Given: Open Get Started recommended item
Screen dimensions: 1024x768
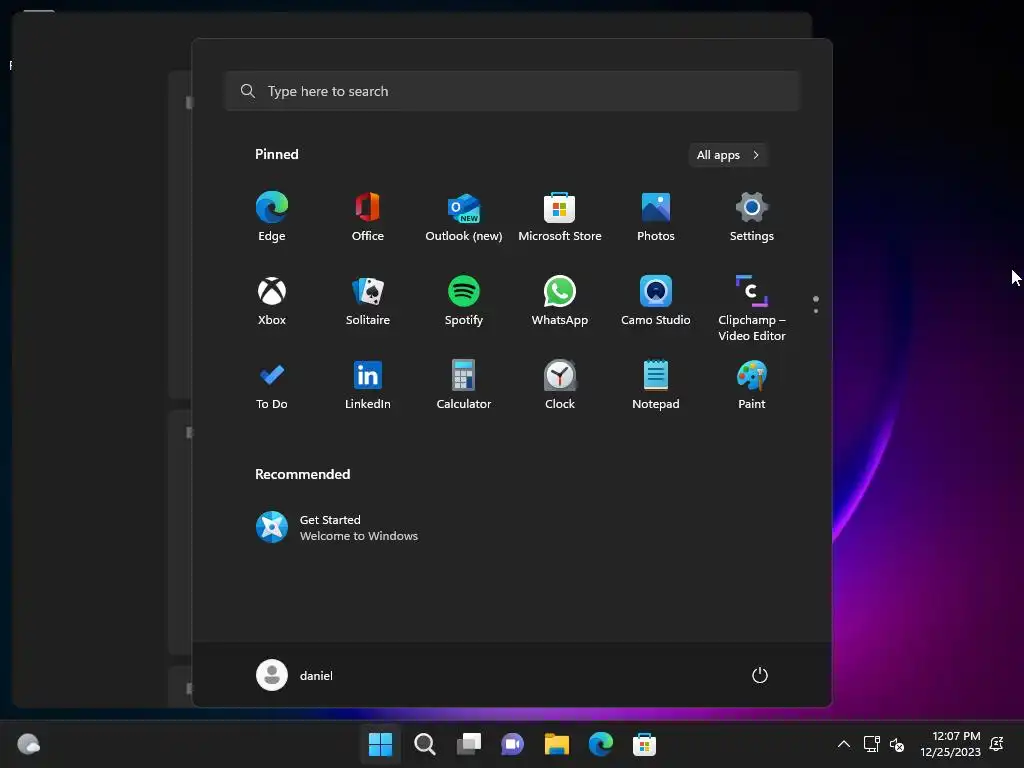Looking at the screenshot, I should click(x=337, y=527).
